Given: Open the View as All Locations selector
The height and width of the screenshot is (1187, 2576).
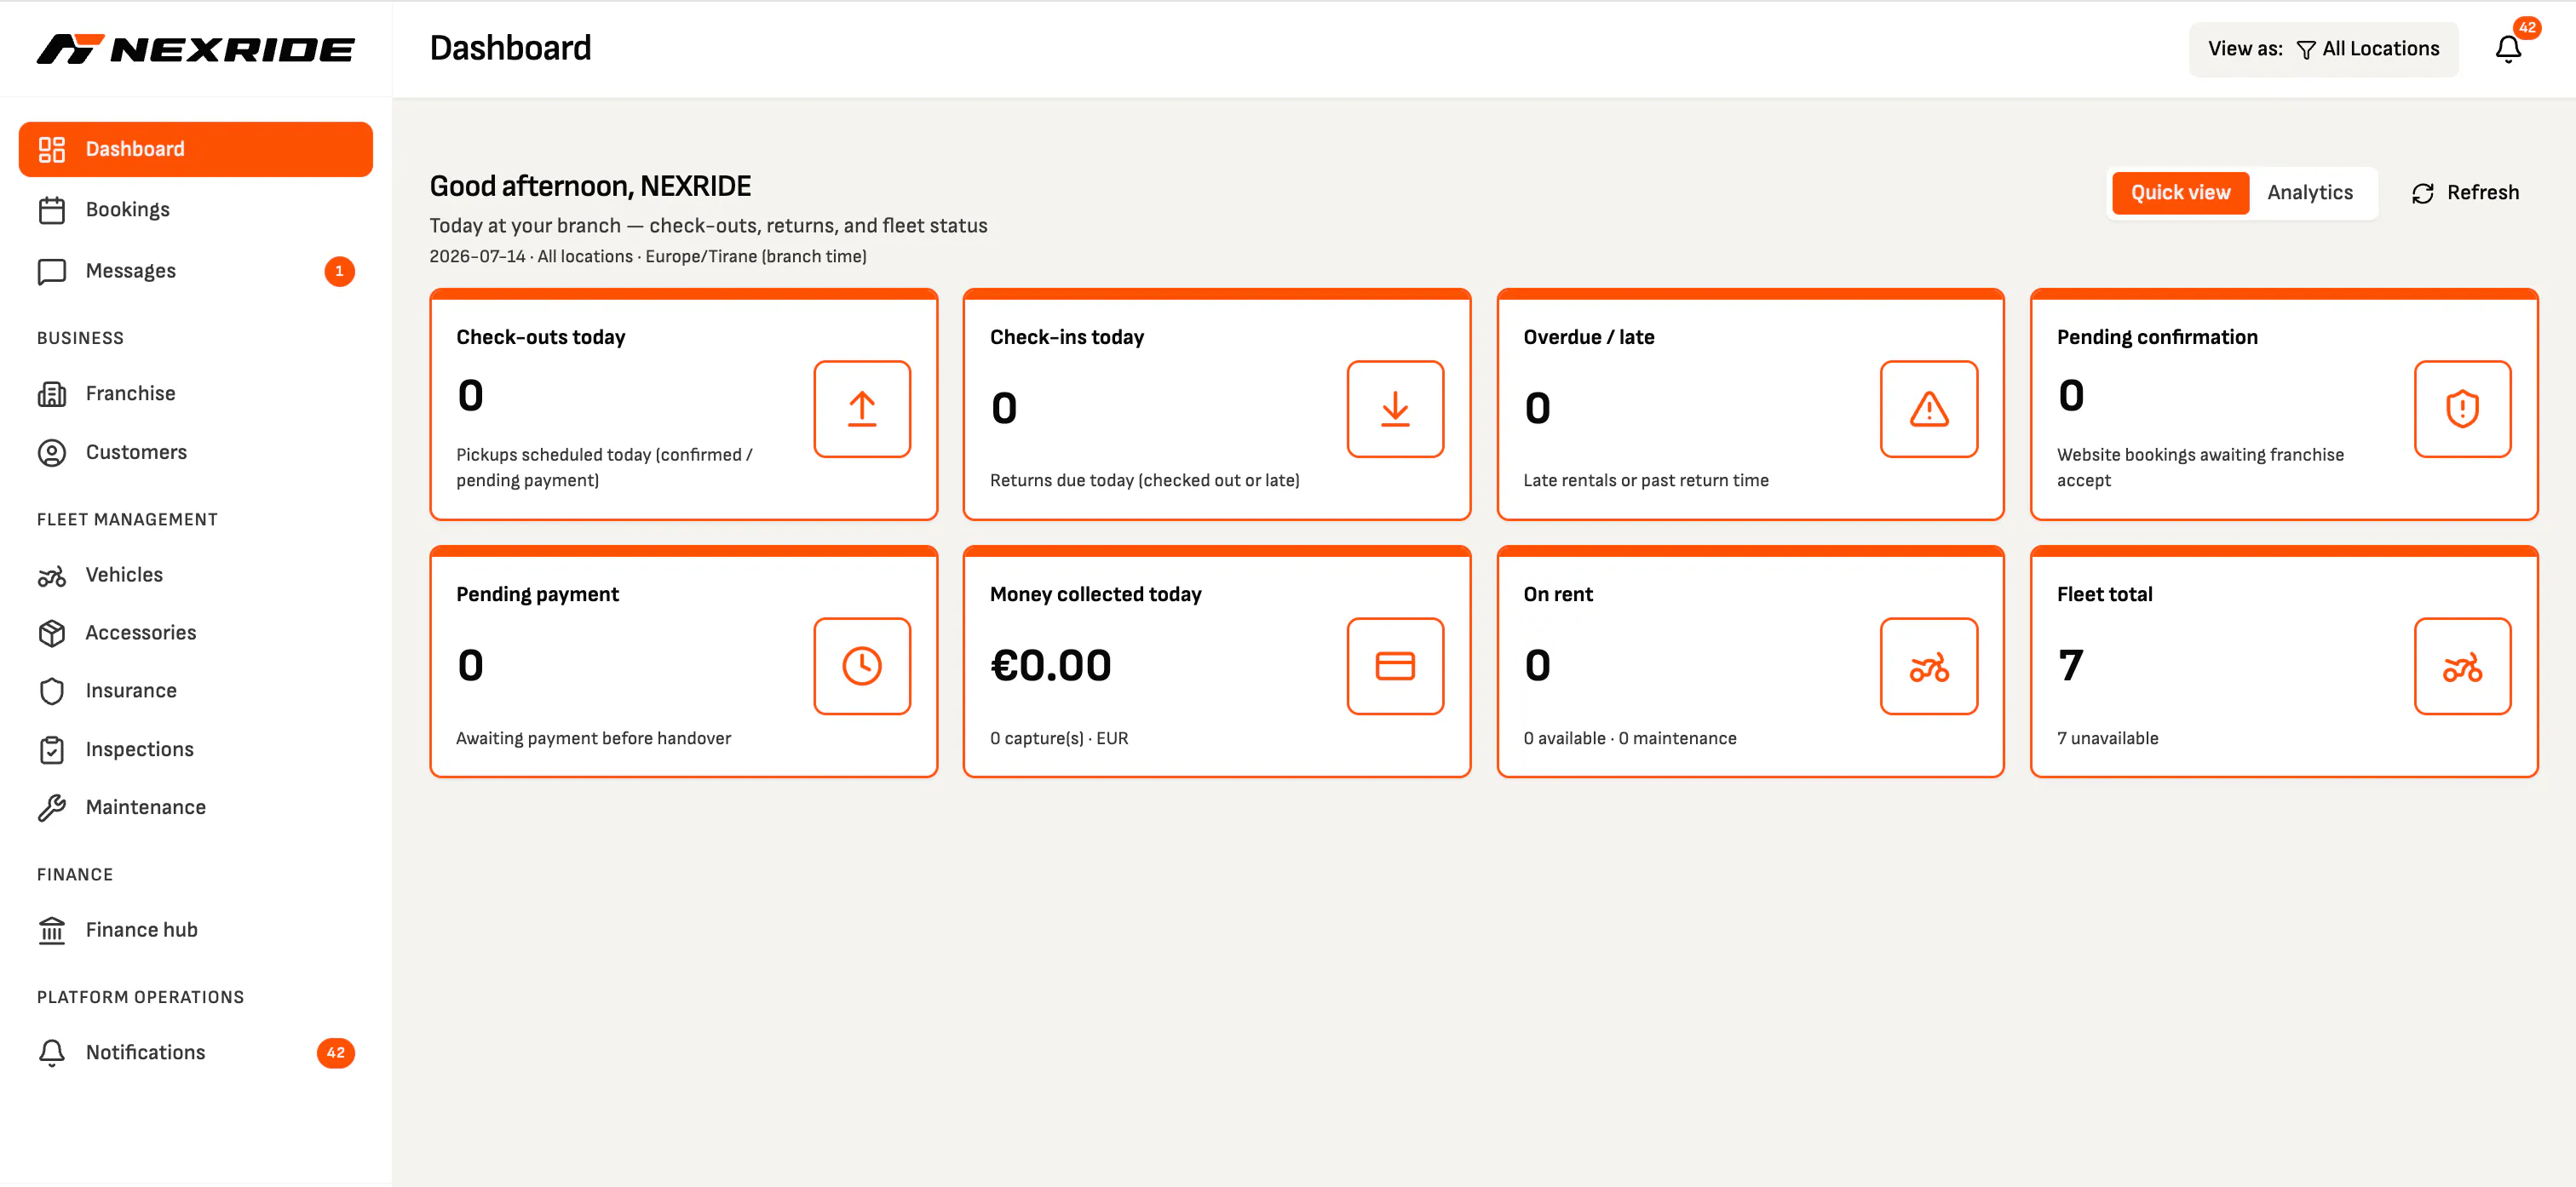Looking at the screenshot, I should [x=2323, y=49].
